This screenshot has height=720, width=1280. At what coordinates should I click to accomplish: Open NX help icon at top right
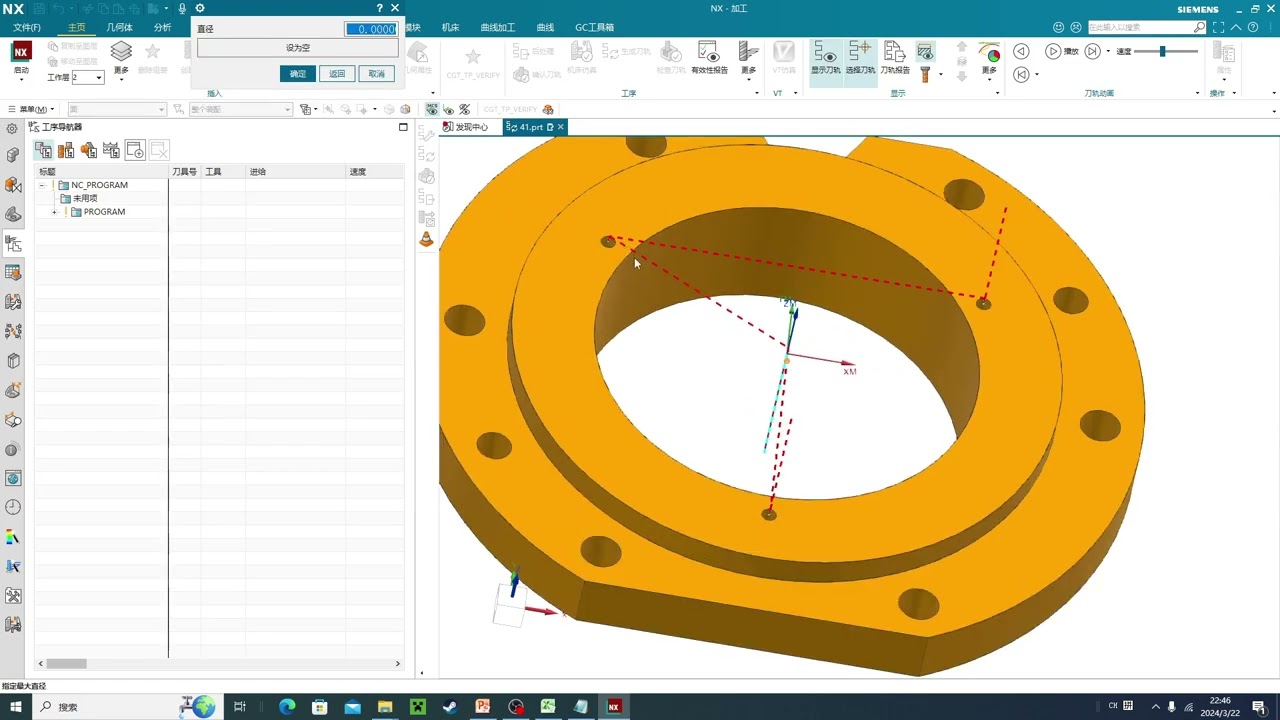tap(1253, 27)
